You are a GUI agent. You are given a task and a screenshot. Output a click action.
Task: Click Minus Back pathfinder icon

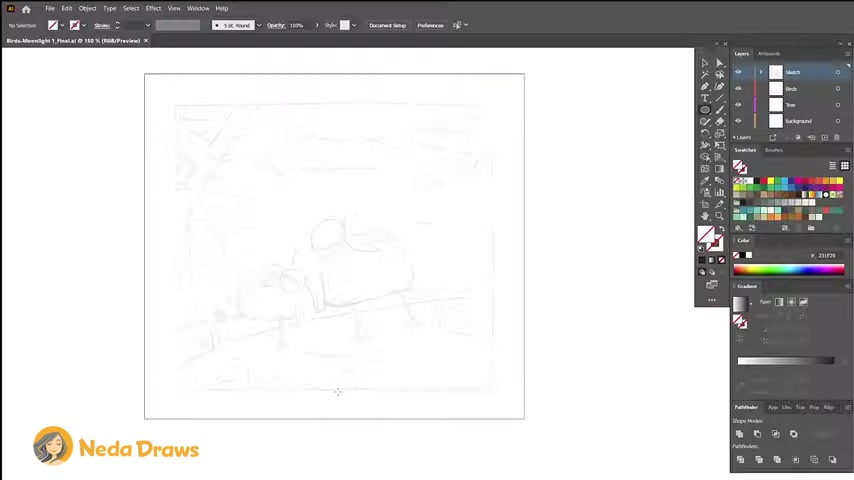coord(832,459)
